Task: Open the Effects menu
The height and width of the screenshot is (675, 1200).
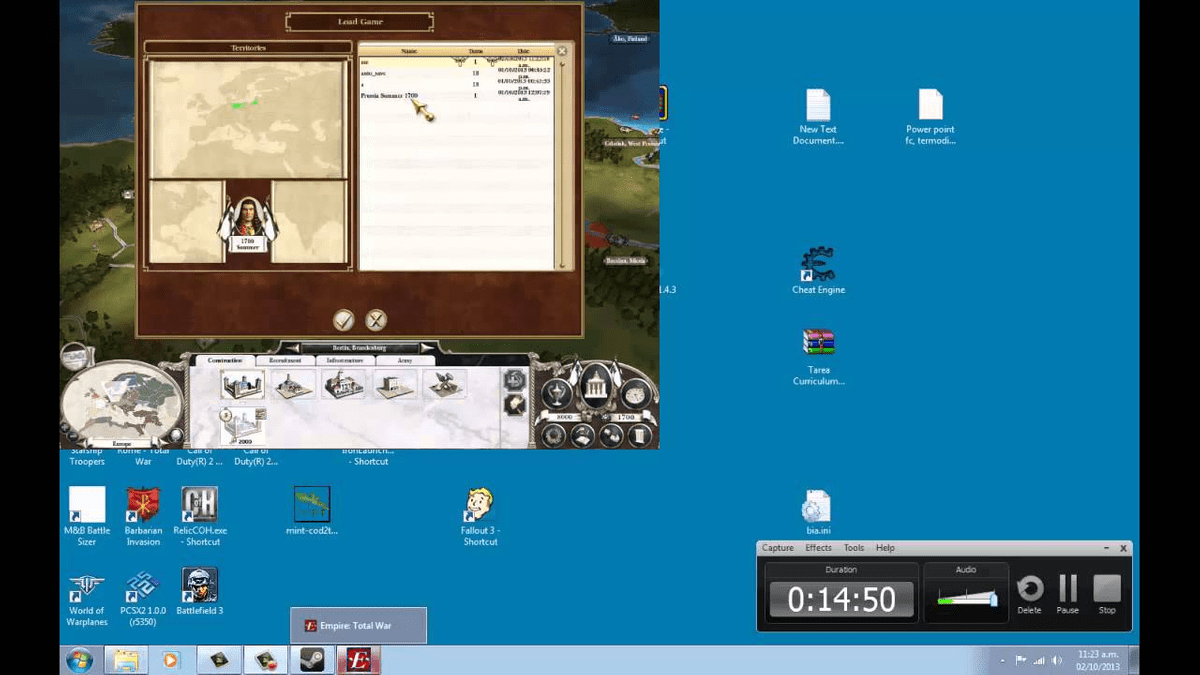Action: coord(818,548)
